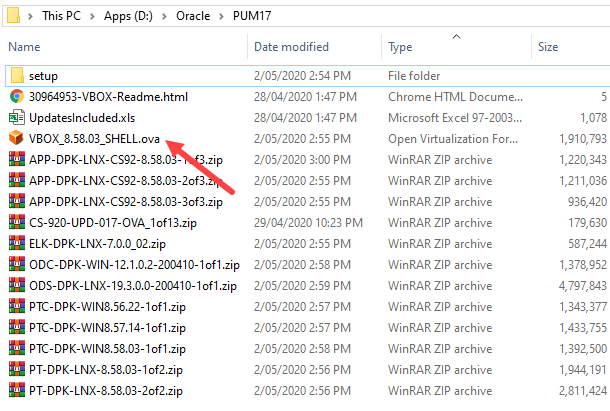The height and width of the screenshot is (411, 610).
Task: Expand the chevron after Oracle breadcrumb
Action: click(221, 16)
